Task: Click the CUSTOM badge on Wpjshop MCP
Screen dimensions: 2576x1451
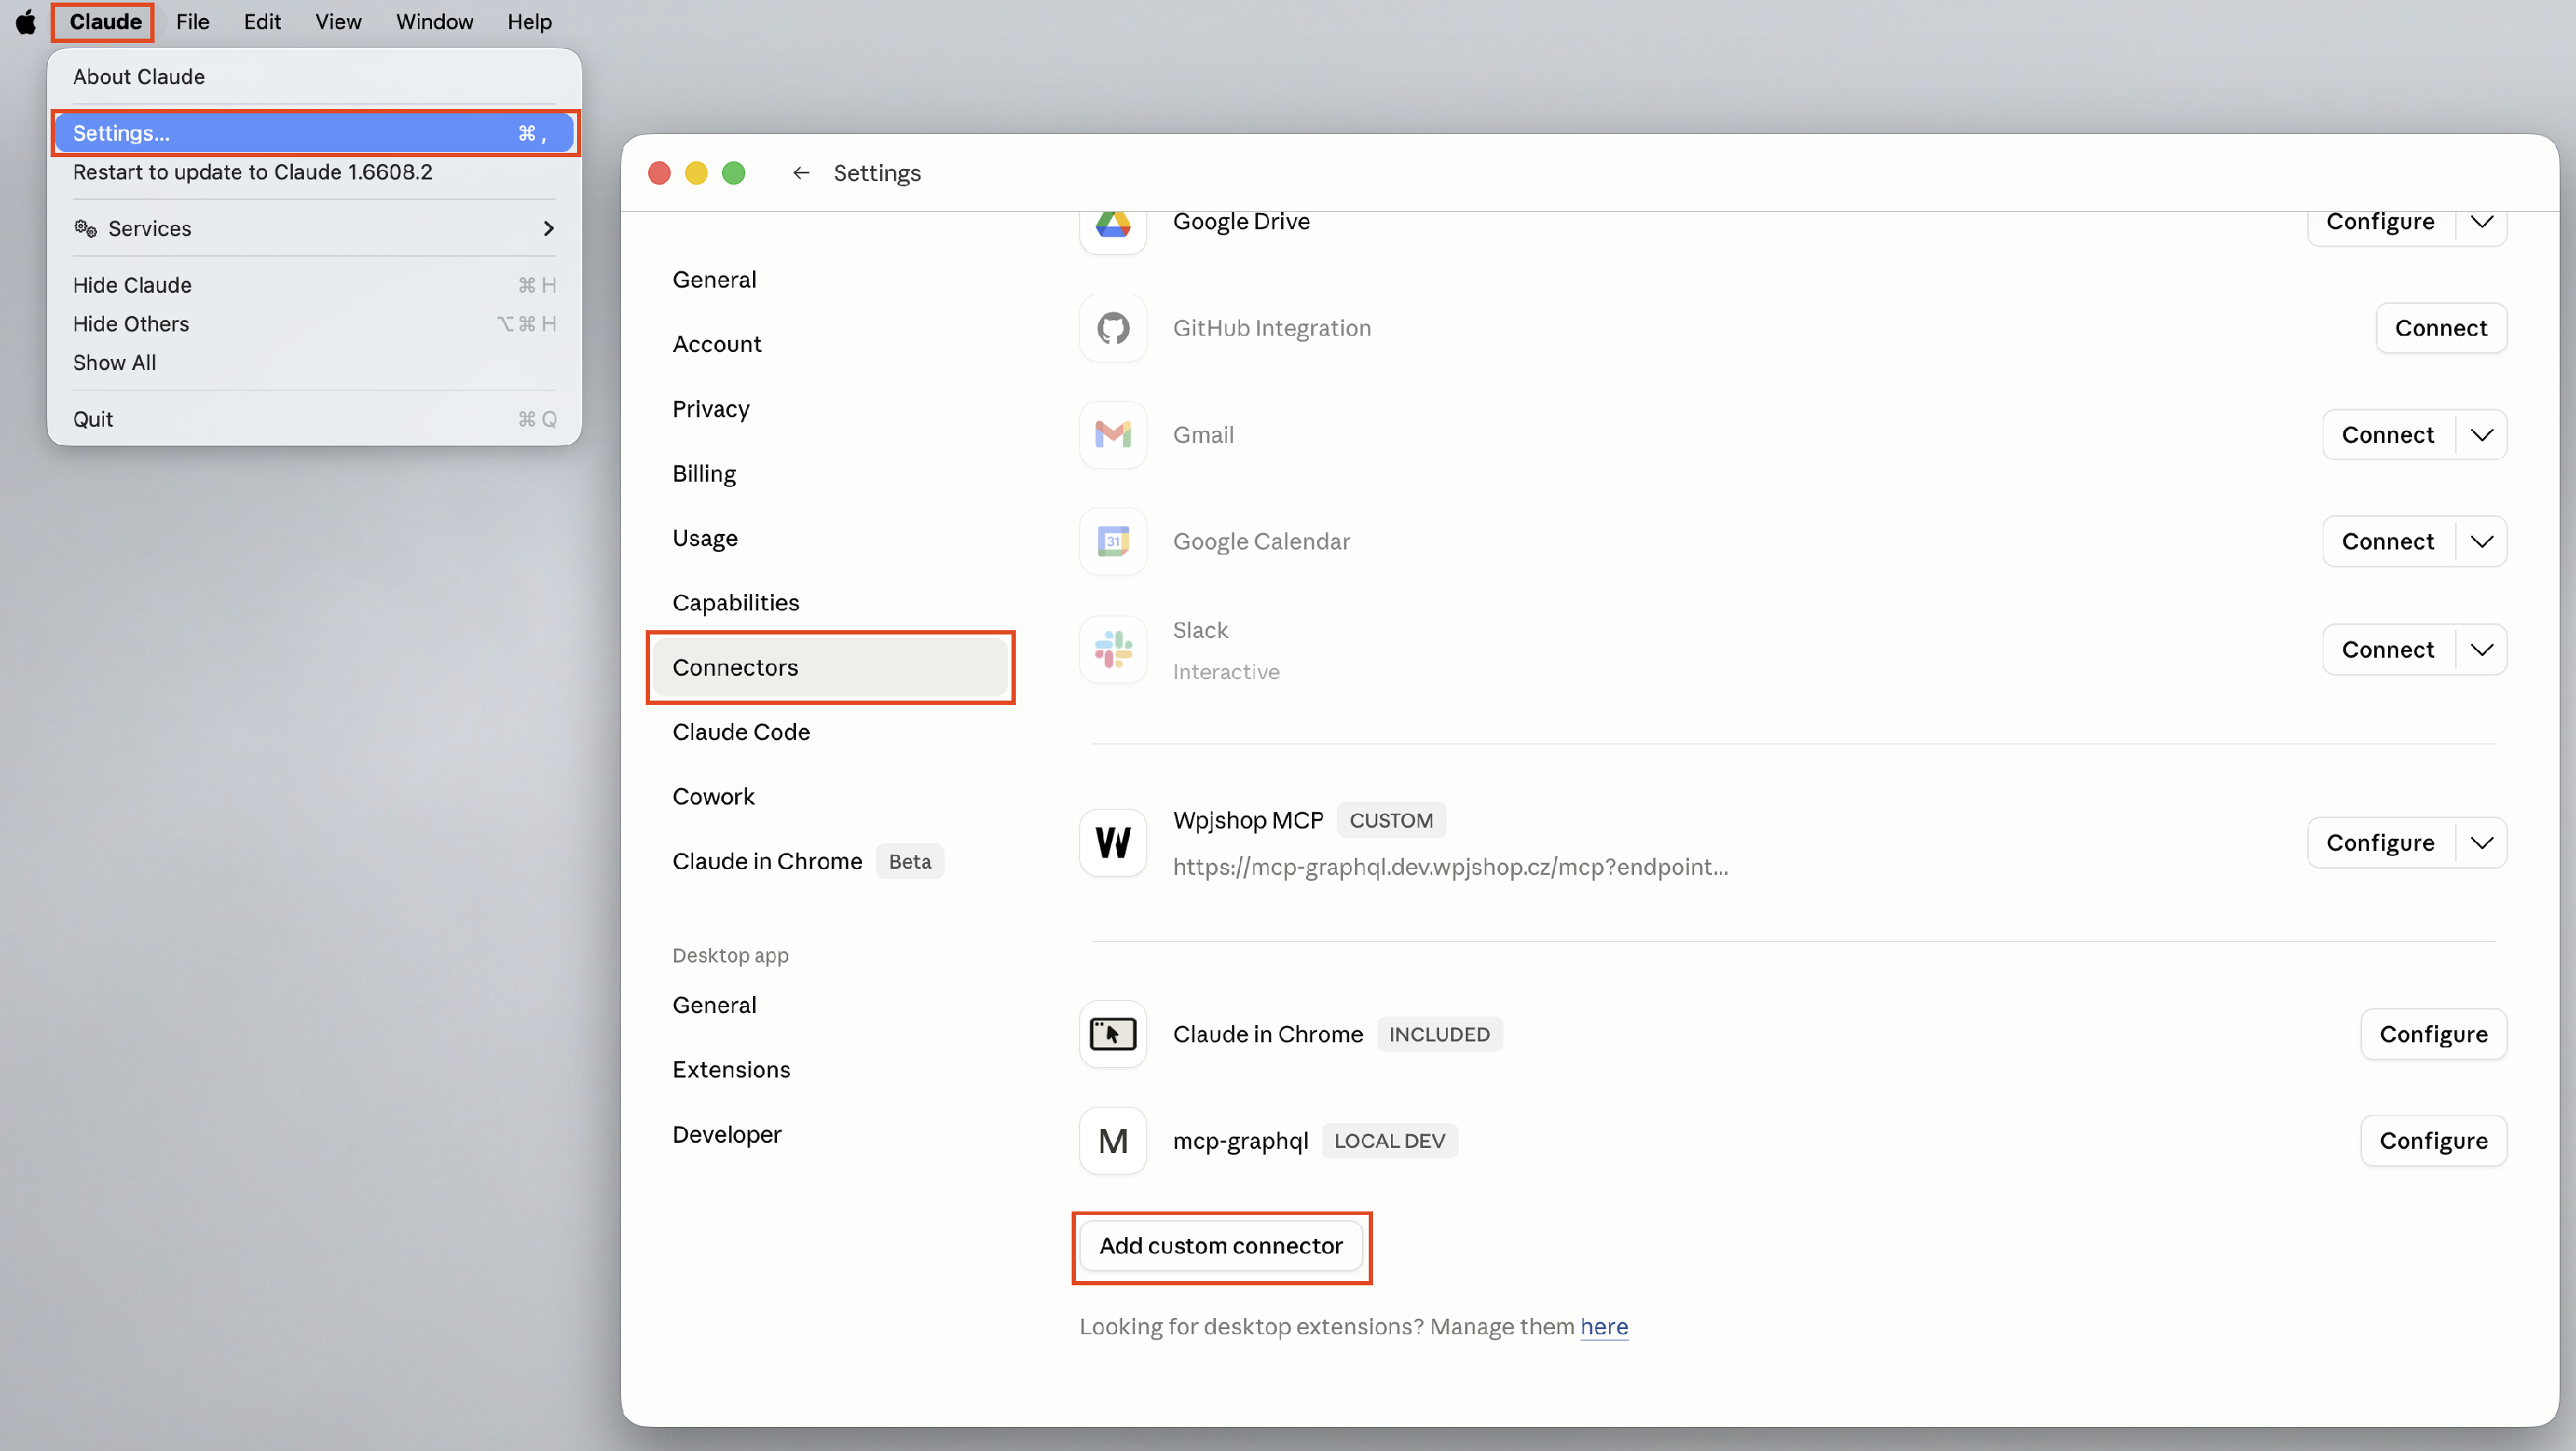Action: 1391,821
